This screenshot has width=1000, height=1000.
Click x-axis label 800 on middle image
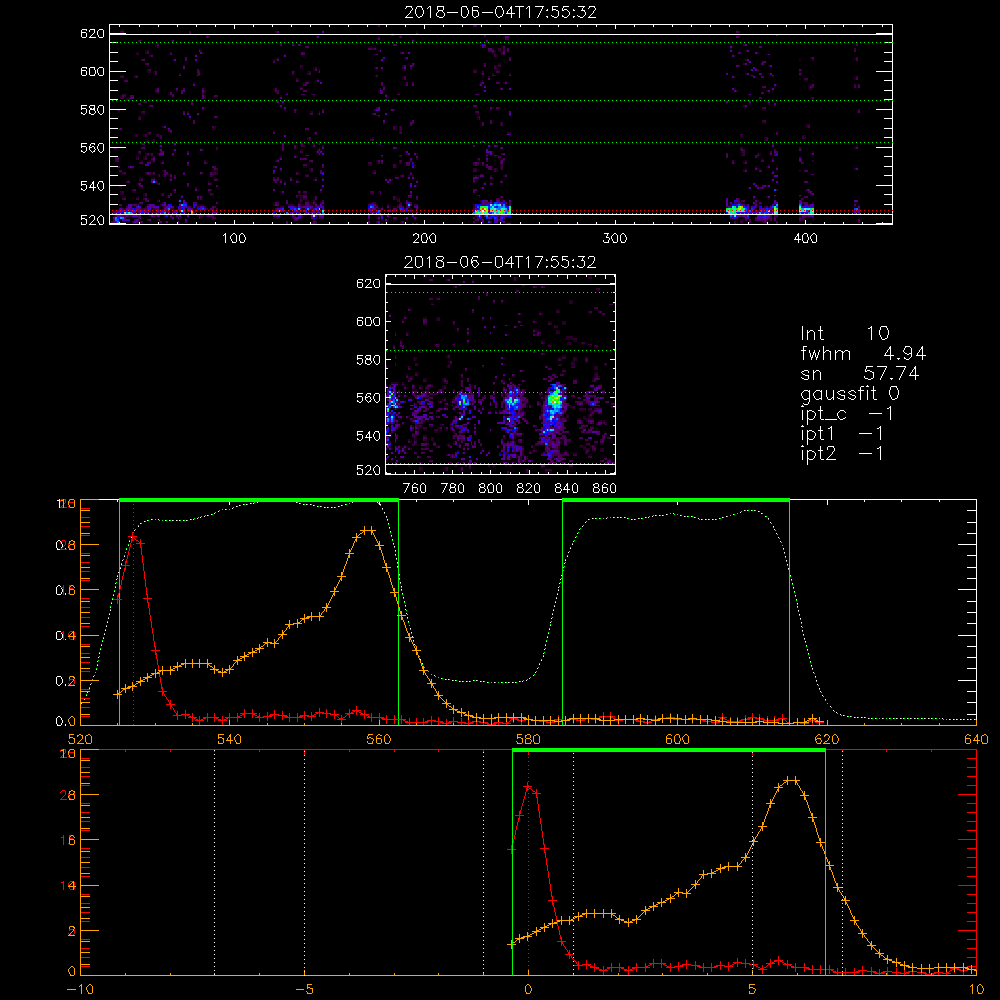pos(490,489)
